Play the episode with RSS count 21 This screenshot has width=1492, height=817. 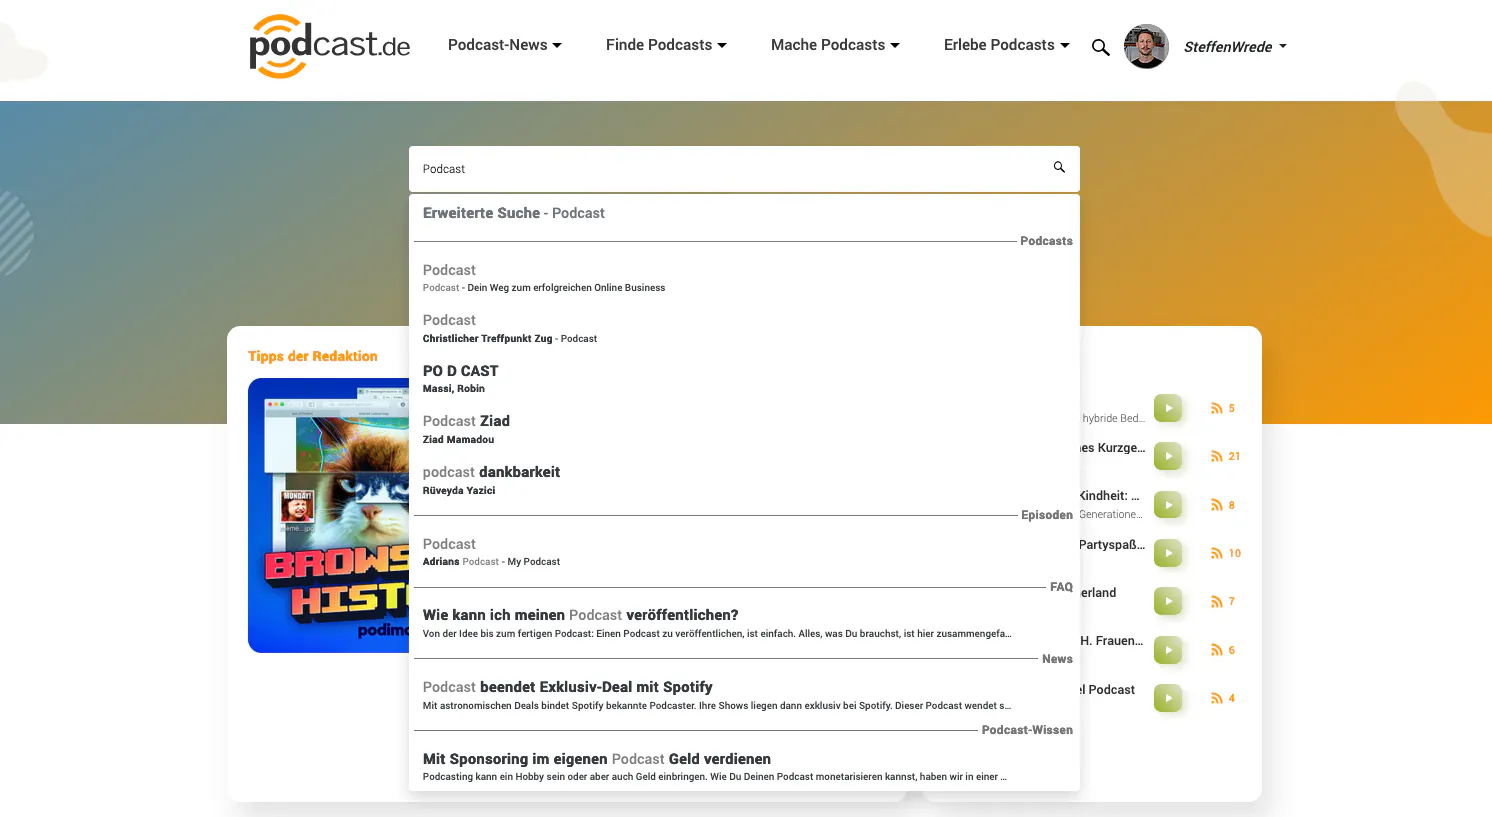pyautogui.click(x=1168, y=456)
